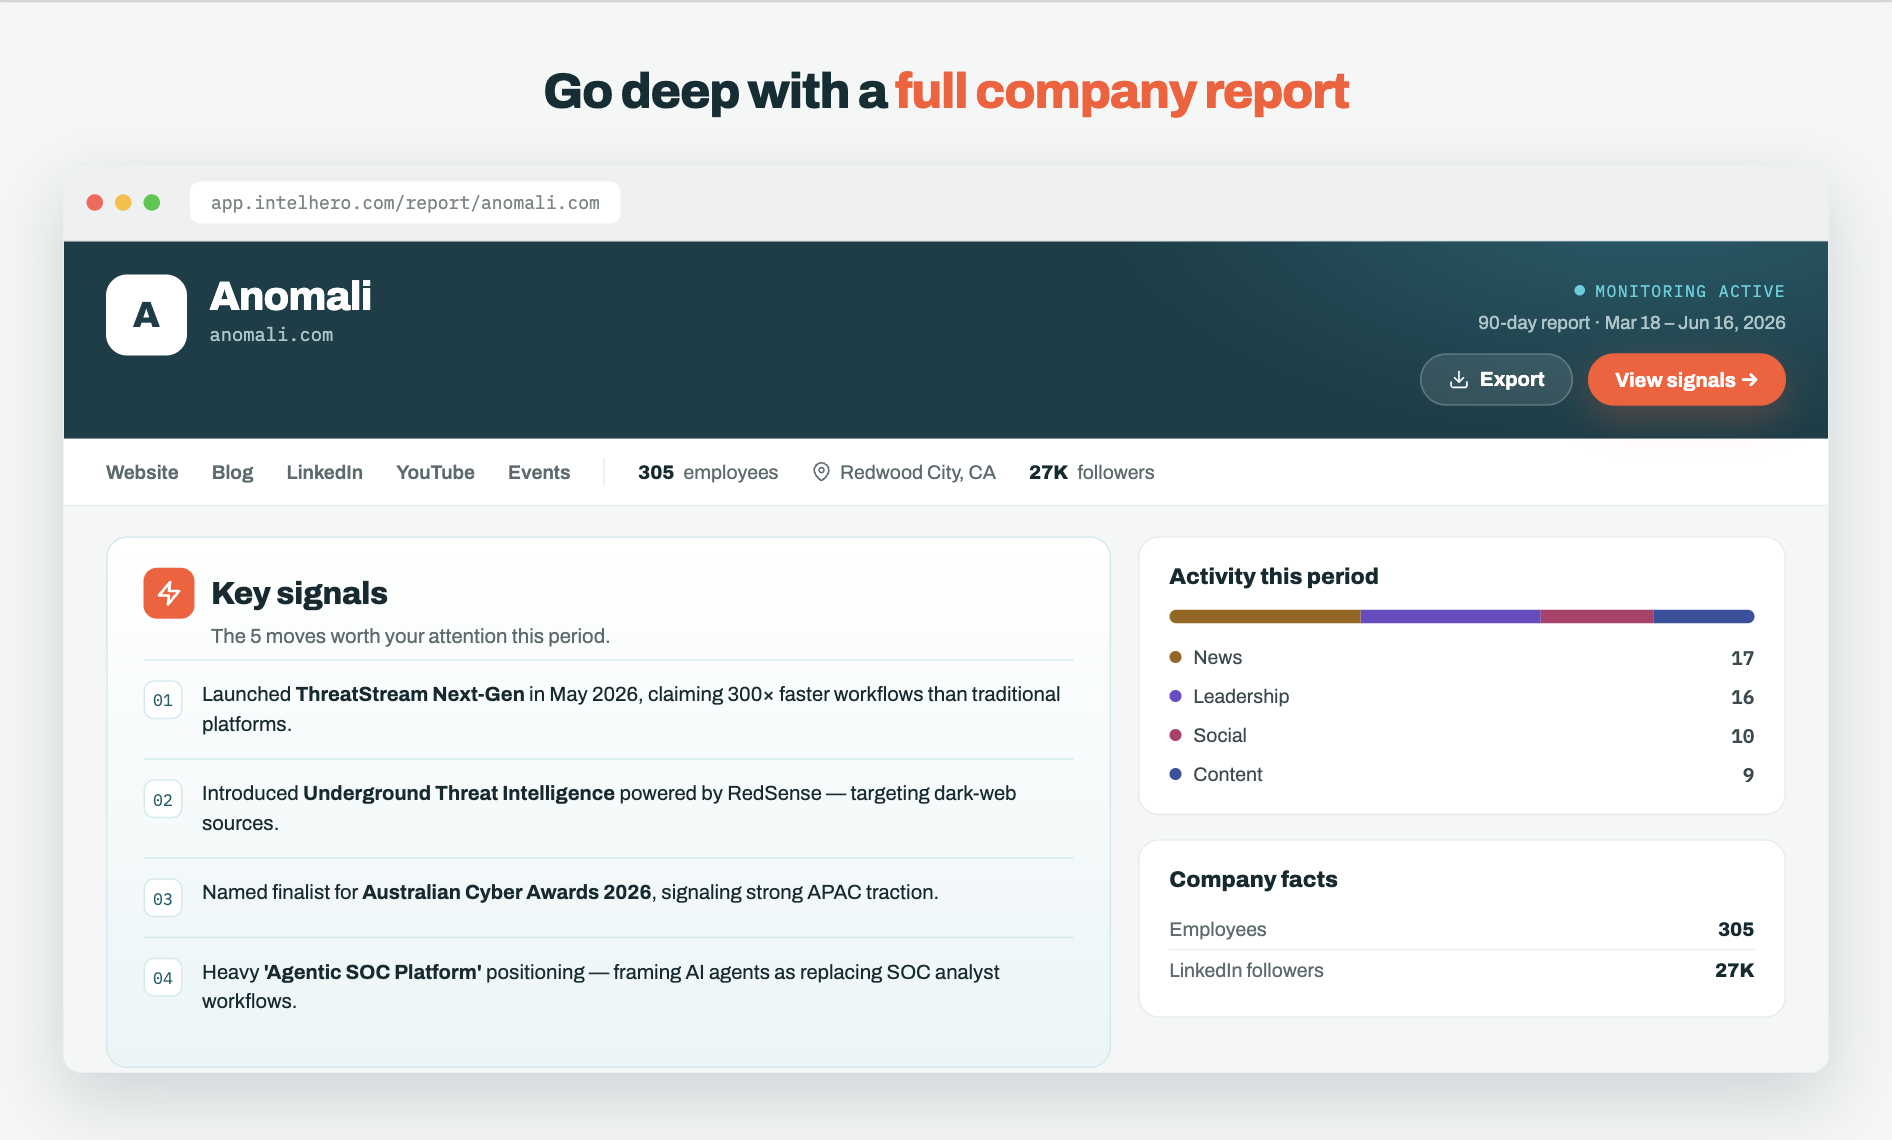Click the Leadership legend dot
1892x1140 pixels.
coord(1176,696)
